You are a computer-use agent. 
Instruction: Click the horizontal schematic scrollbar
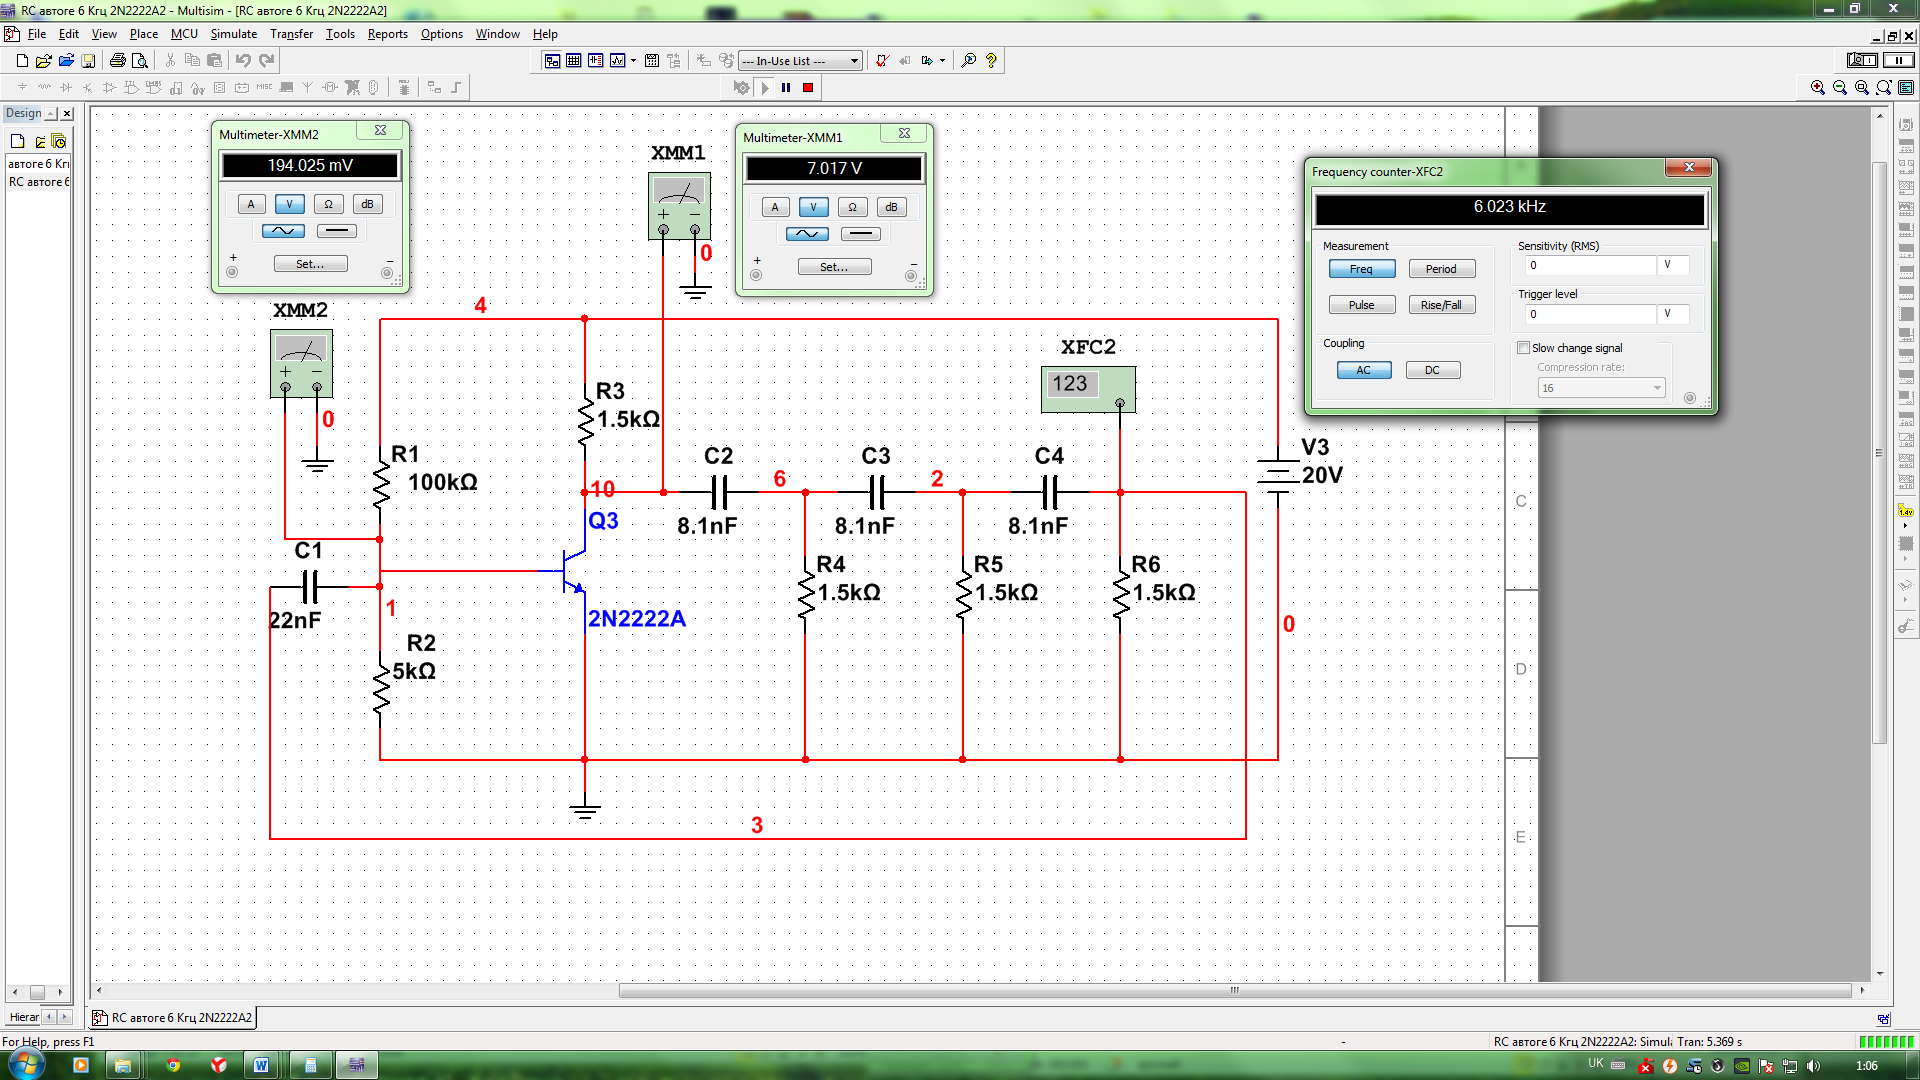coord(1234,991)
